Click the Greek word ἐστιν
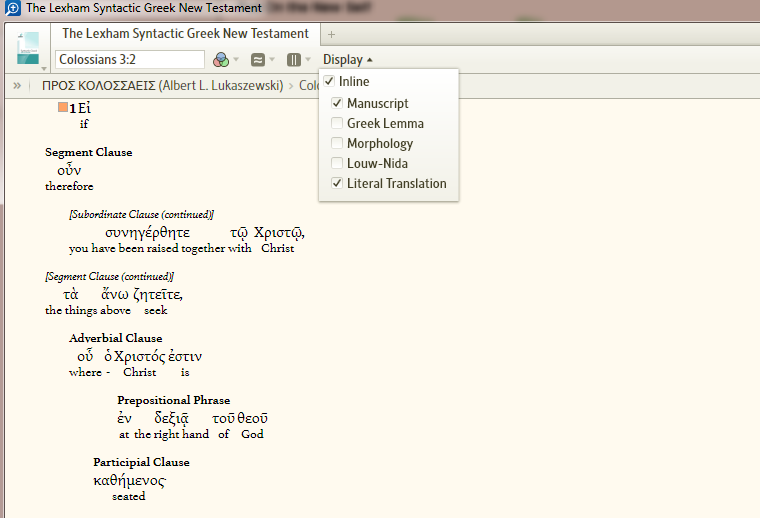Image resolution: width=760 pixels, height=518 pixels. point(185,357)
